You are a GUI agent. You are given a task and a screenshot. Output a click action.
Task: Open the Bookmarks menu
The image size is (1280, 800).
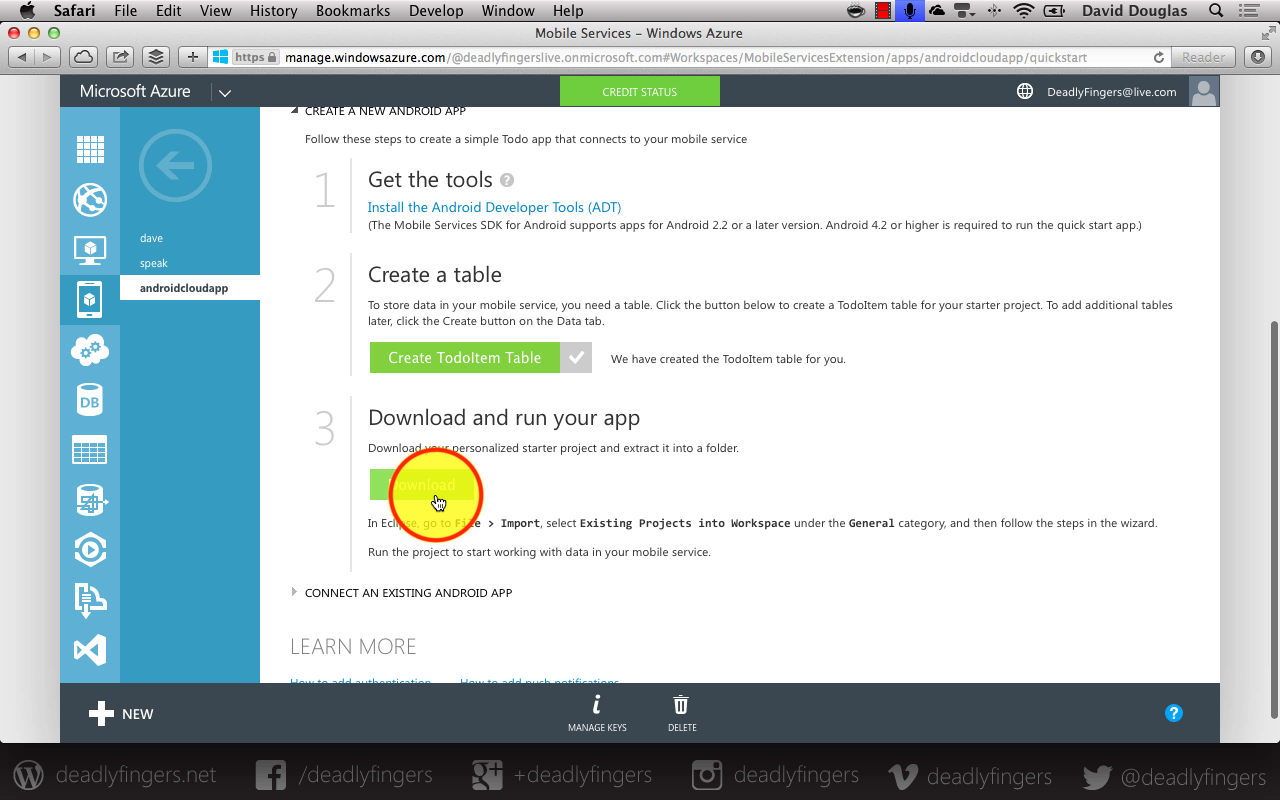point(351,11)
